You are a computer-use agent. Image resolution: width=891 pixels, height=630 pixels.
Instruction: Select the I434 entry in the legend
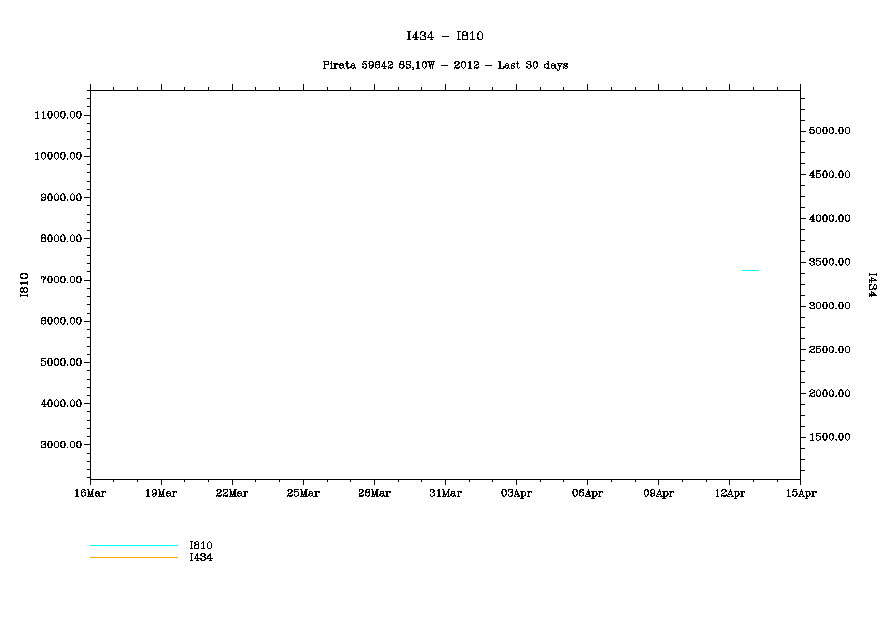pos(201,557)
